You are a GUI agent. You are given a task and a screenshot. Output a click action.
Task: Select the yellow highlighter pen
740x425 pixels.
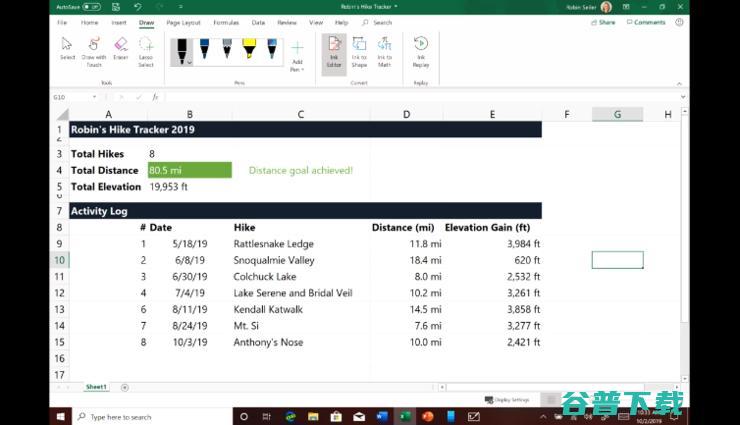(x=248, y=49)
